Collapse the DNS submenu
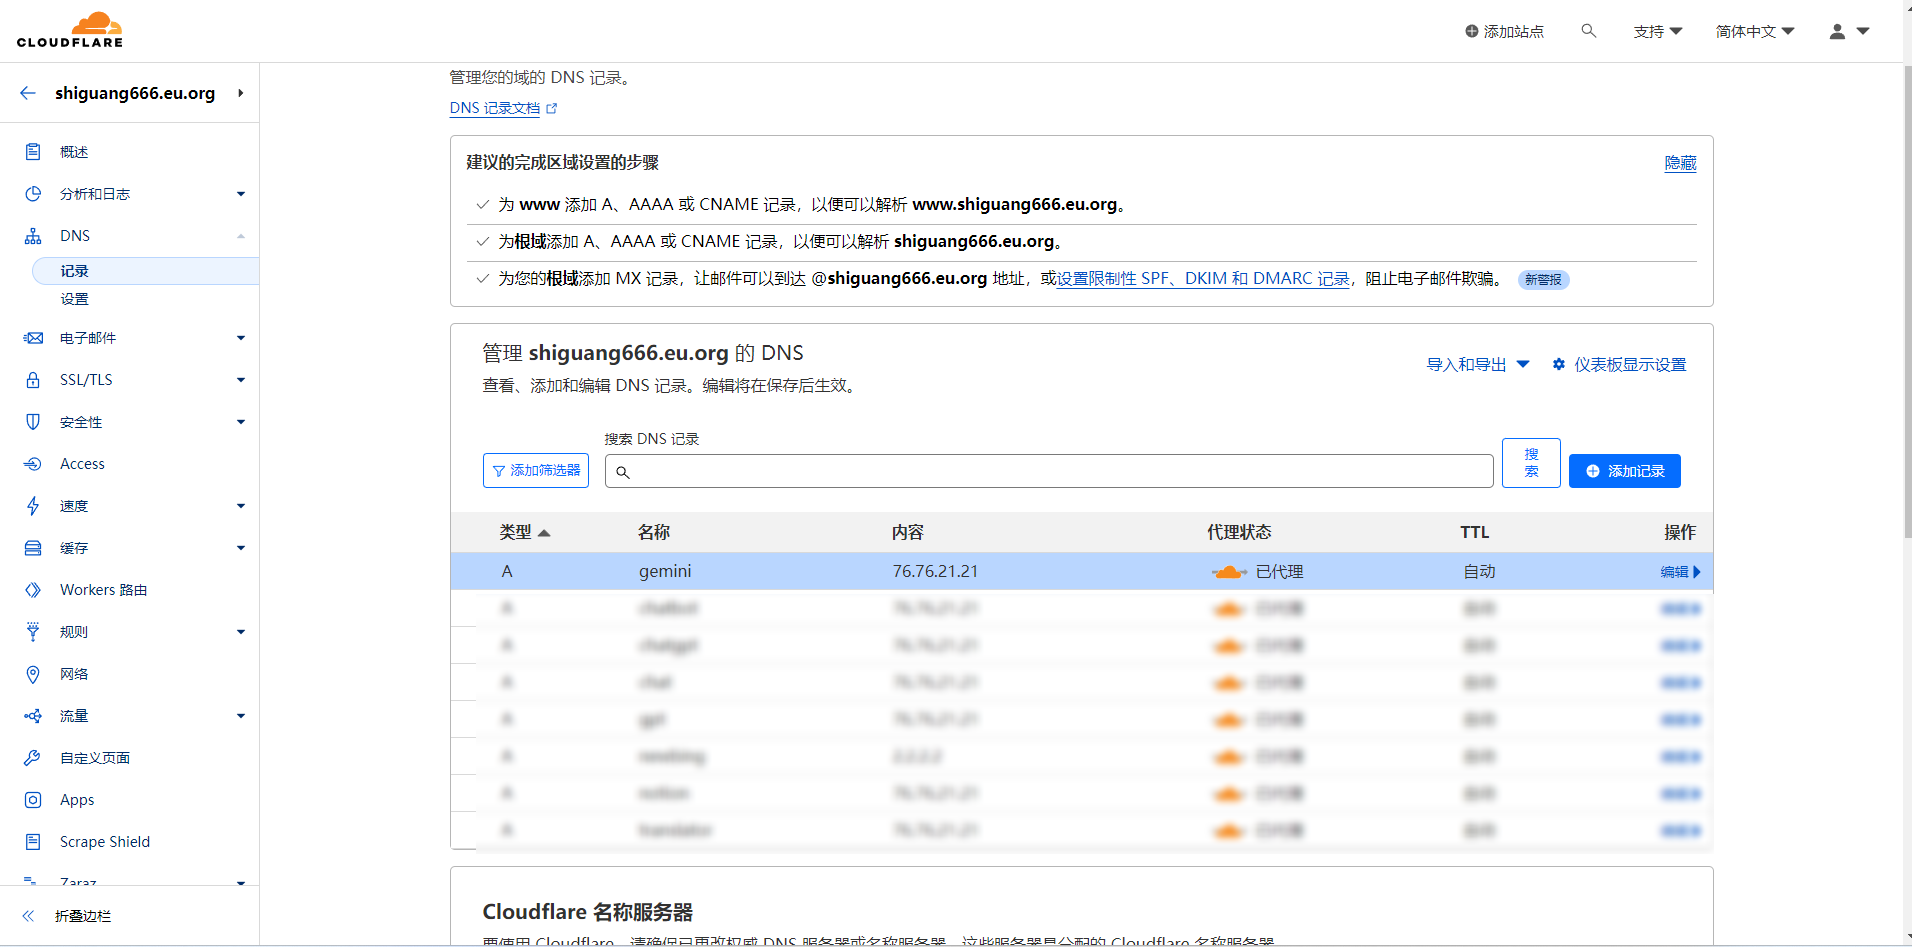The width and height of the screenshot is (1912, 947). [x=241, y=236]
